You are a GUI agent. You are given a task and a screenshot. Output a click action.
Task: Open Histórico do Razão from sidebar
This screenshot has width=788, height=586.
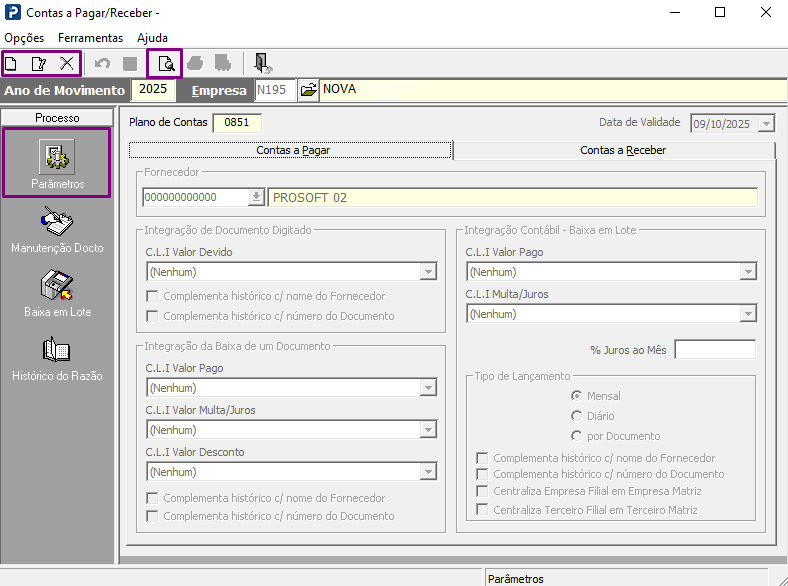pyautogui.click(x=56, y=358)
